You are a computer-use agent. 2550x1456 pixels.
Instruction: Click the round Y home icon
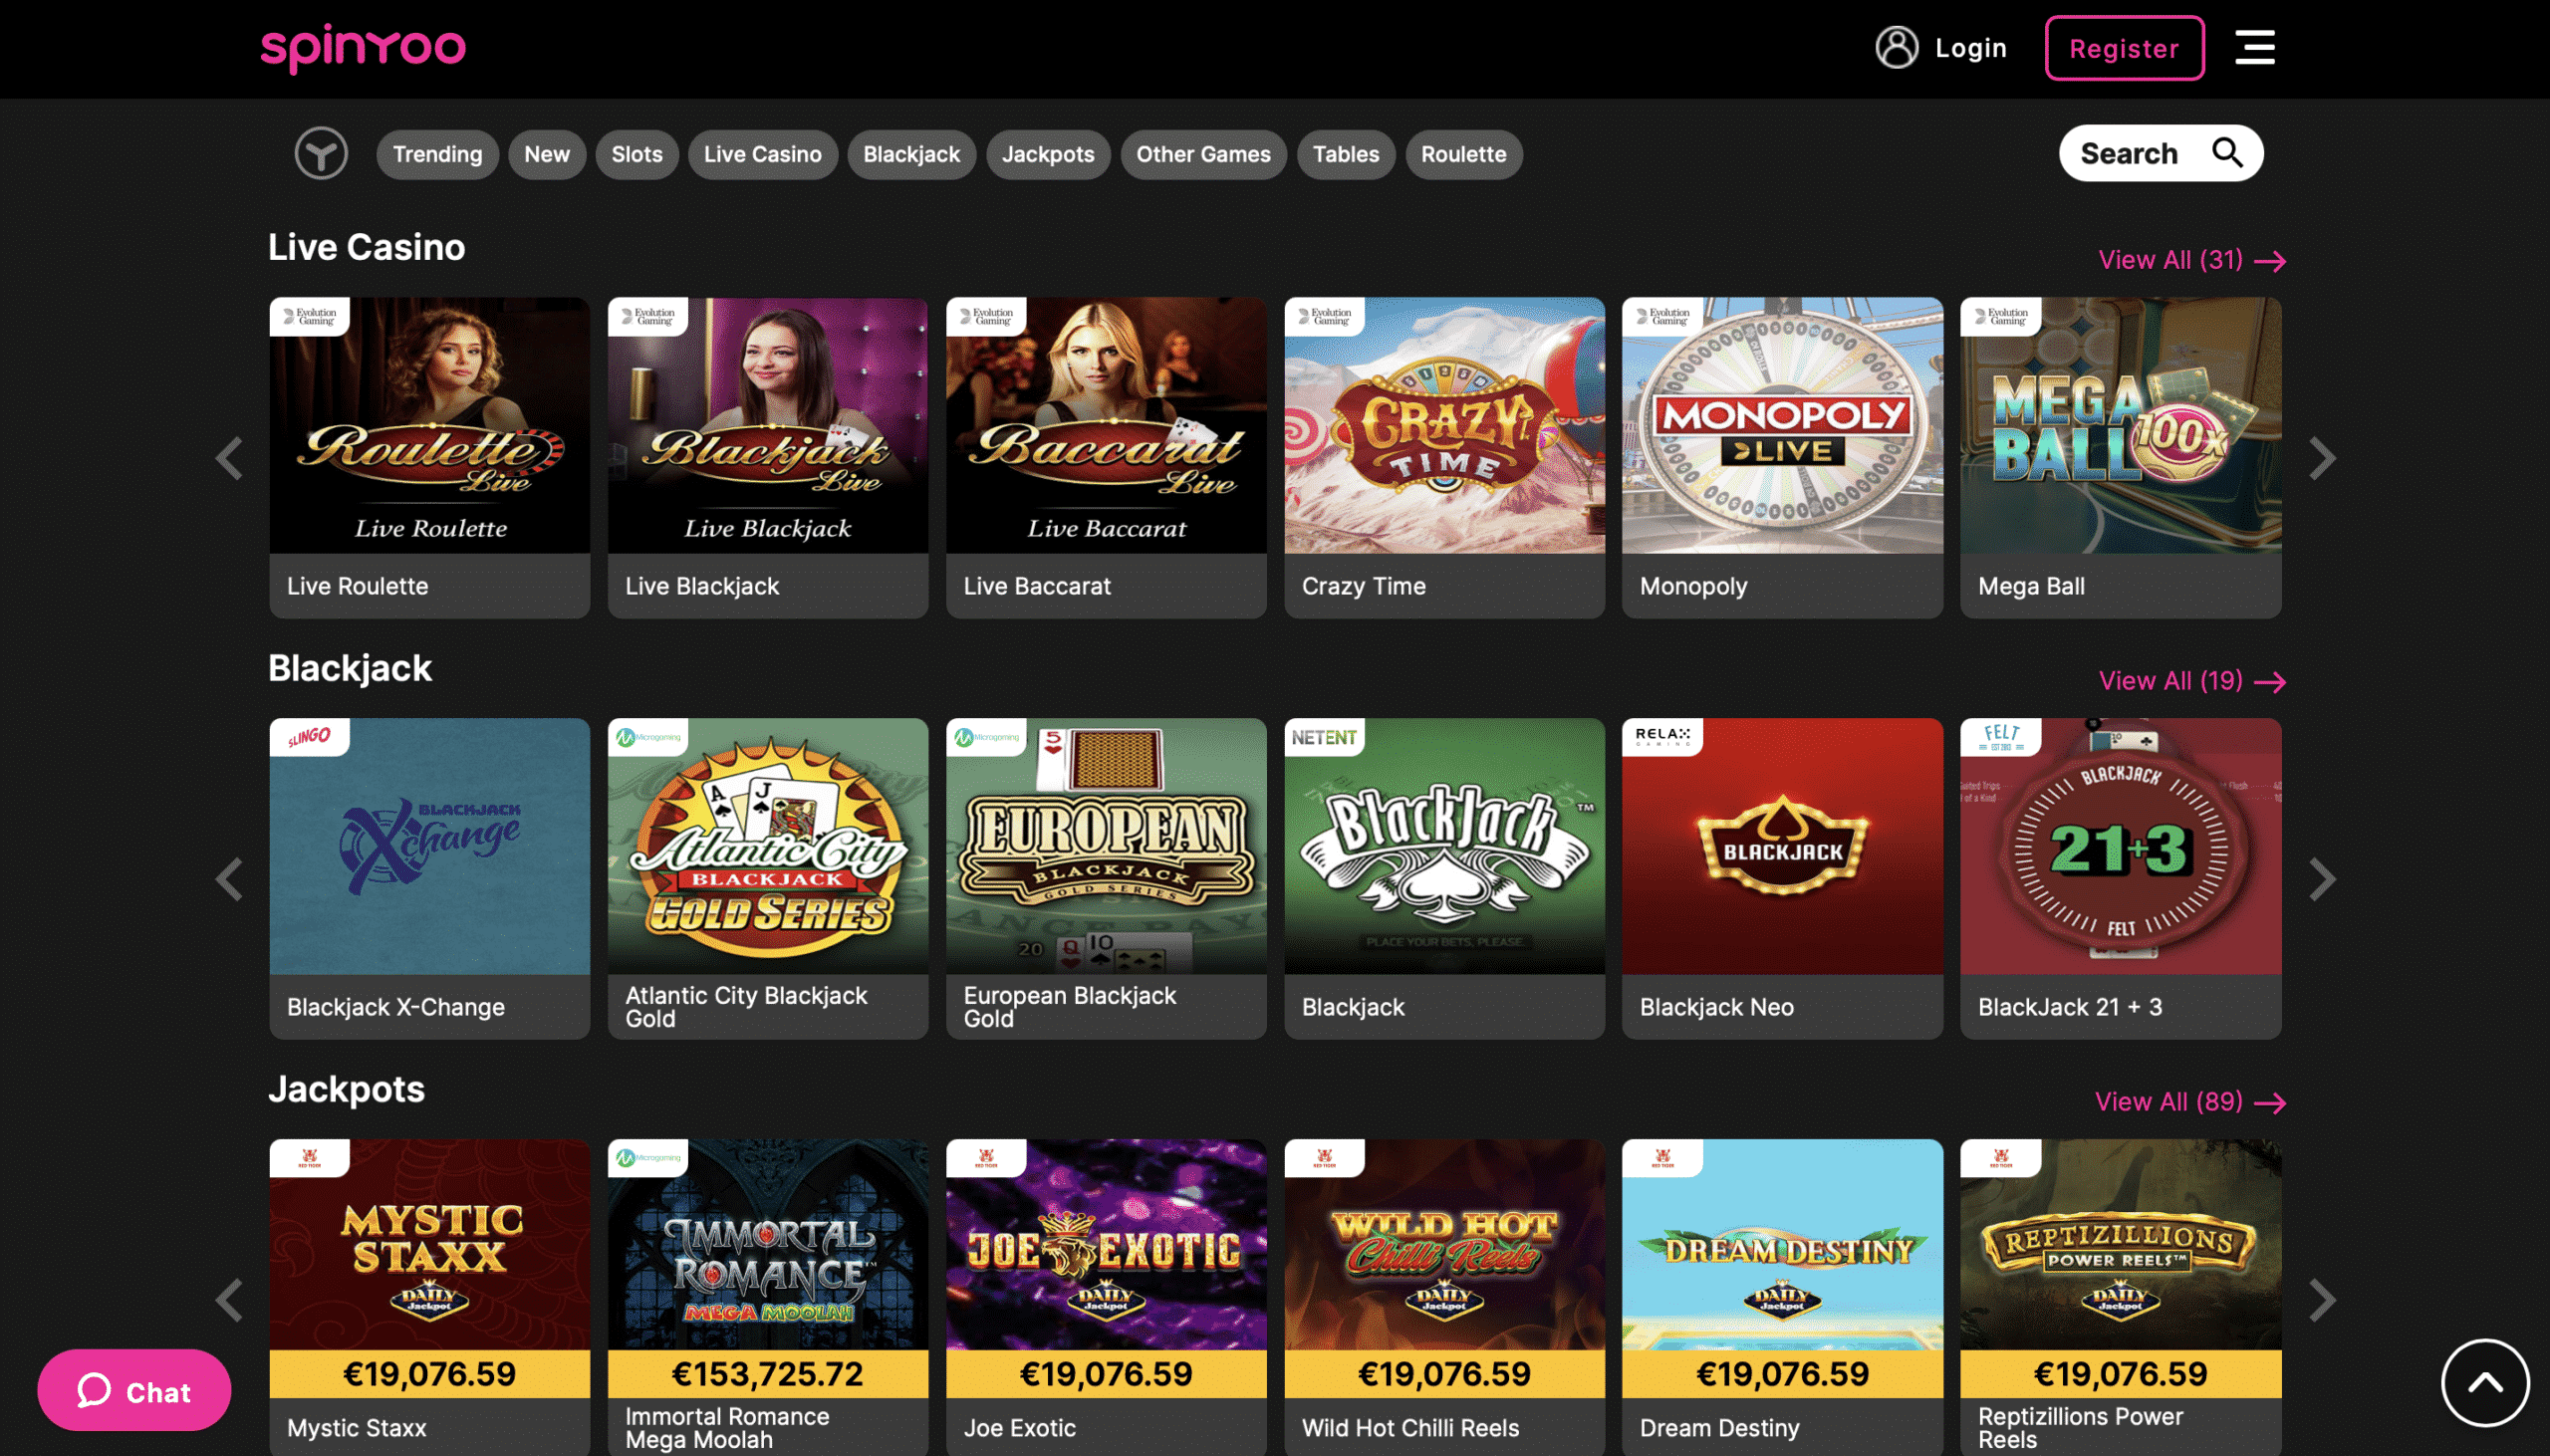[321, 153]
